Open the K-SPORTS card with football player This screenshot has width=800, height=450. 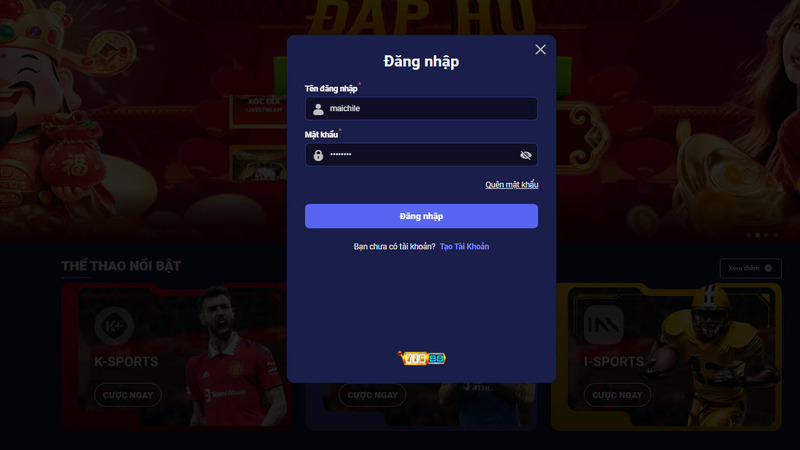pos(176,357)
